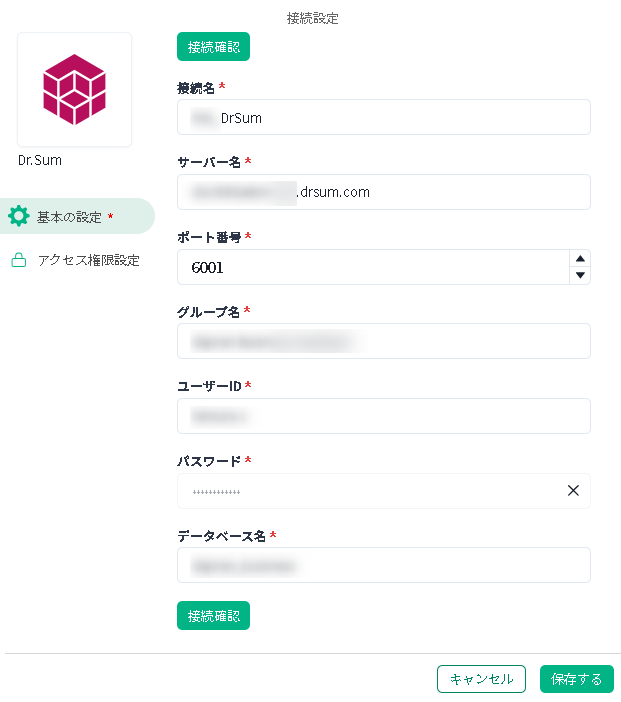Click into the ポート番号 field showing 6001
Screen dimensions: 621x702
pos(370,267)
